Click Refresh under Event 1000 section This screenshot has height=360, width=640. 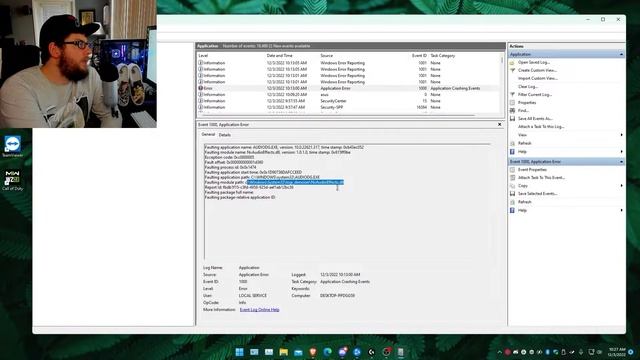click(524, 202)
